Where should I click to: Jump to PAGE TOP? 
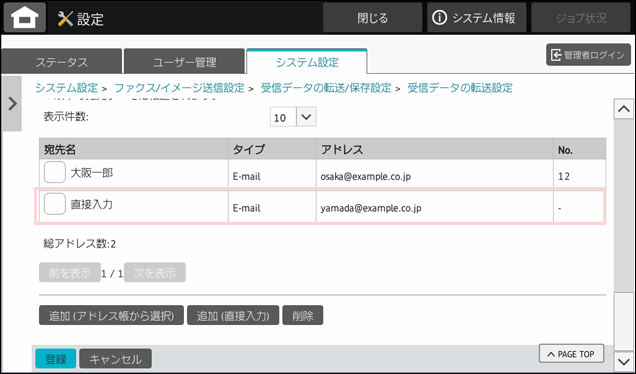click(571, 354)
